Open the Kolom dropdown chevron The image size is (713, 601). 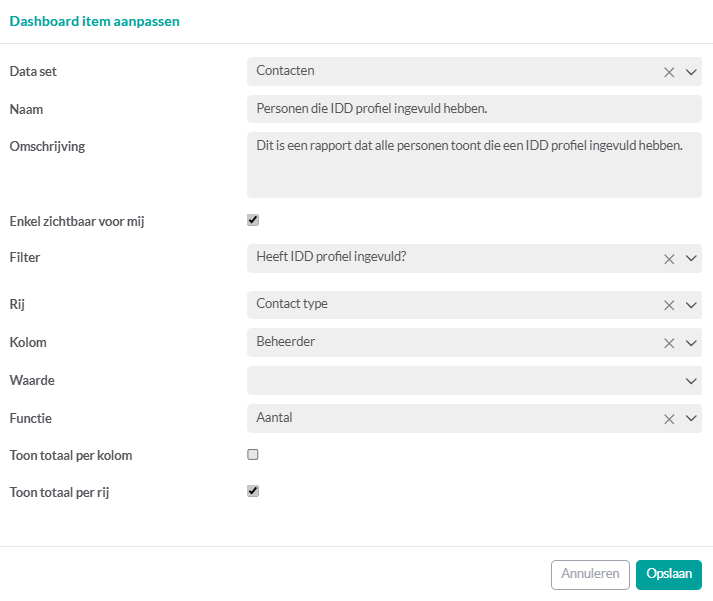pos(691,343)
